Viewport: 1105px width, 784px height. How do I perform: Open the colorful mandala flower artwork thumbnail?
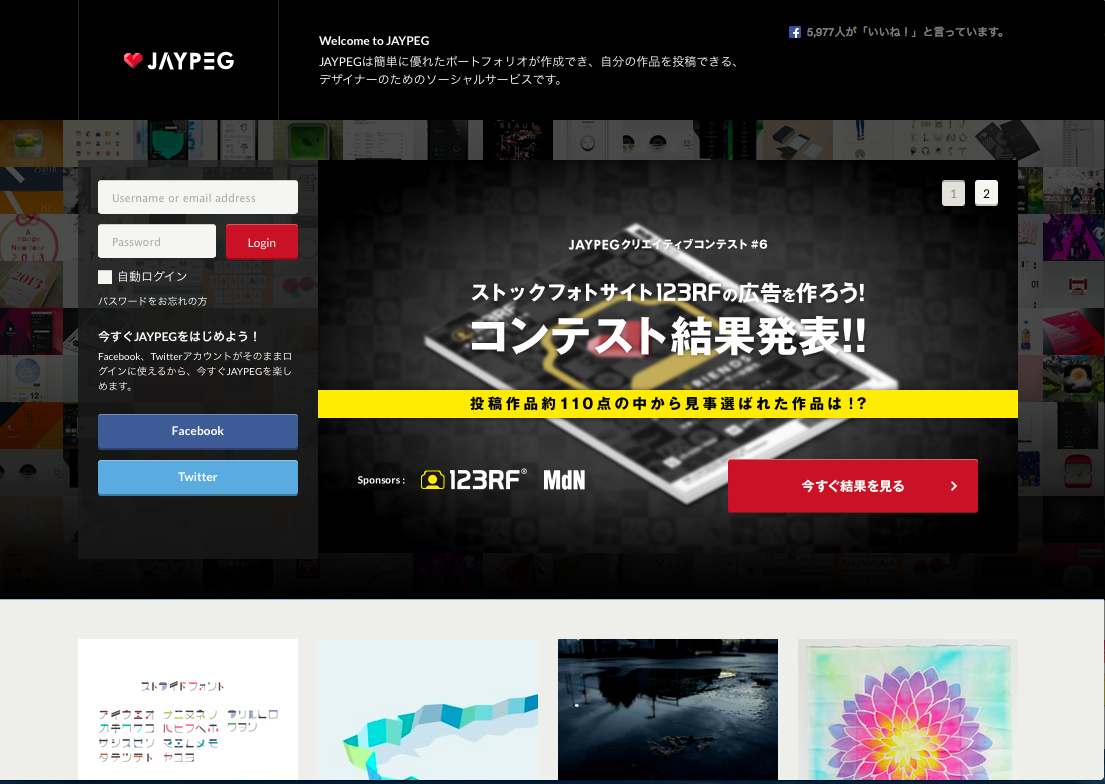pyautogui.click(x=907, y=710)
